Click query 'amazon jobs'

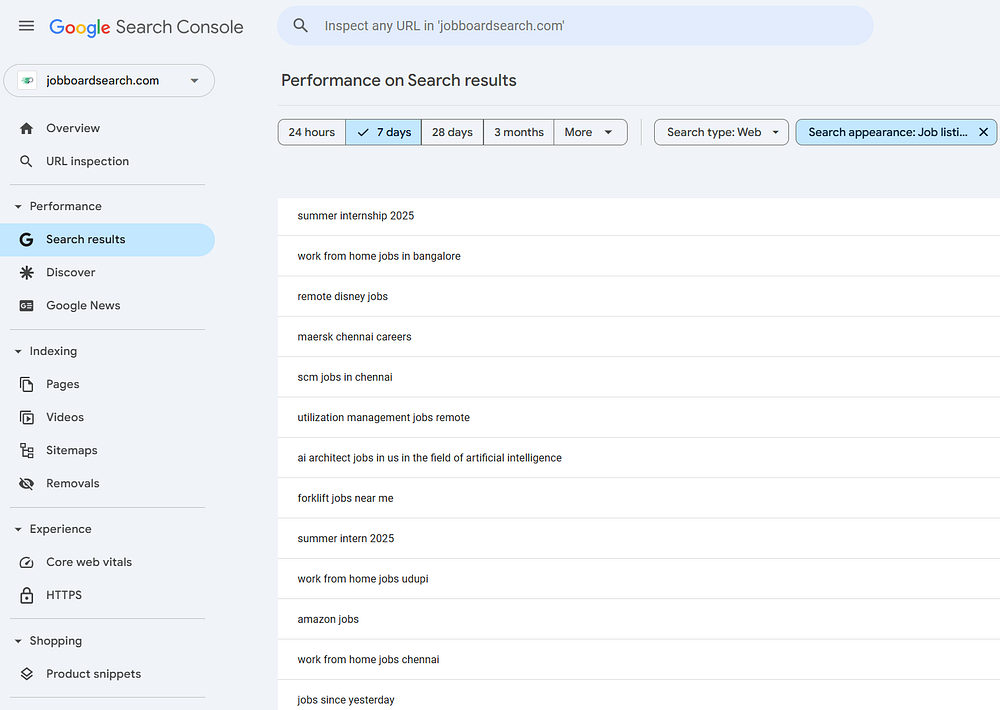pyautogui.click(x=328, y=619)
